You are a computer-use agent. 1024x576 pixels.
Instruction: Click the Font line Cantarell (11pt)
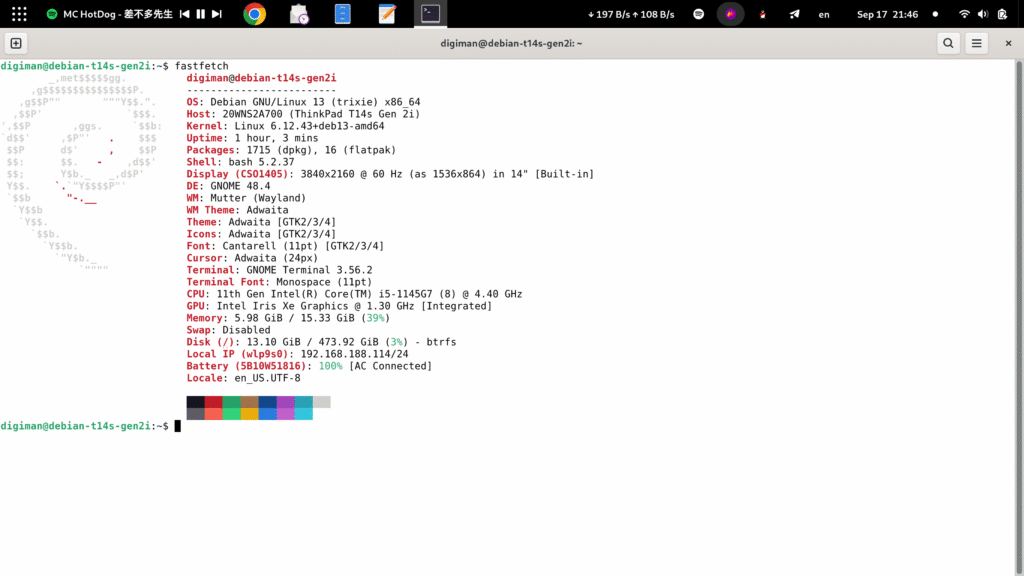point(285,246)
